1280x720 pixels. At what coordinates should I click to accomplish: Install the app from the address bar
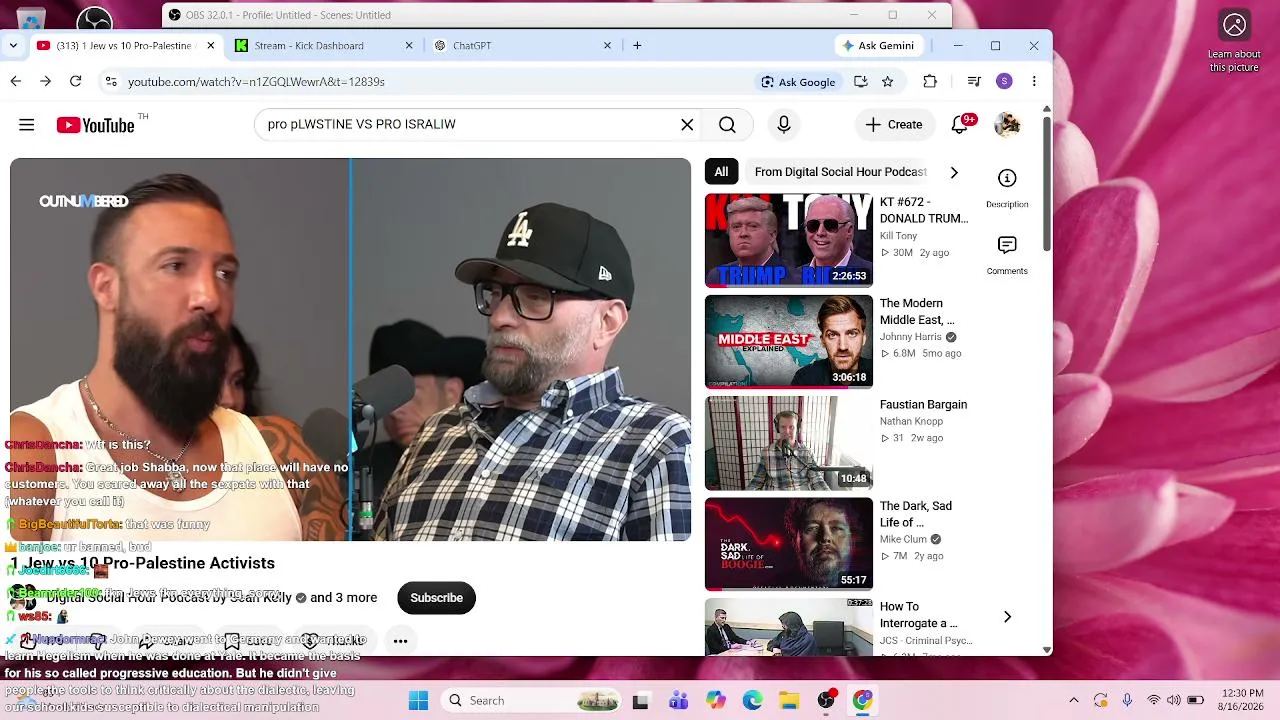click(860, 82)
